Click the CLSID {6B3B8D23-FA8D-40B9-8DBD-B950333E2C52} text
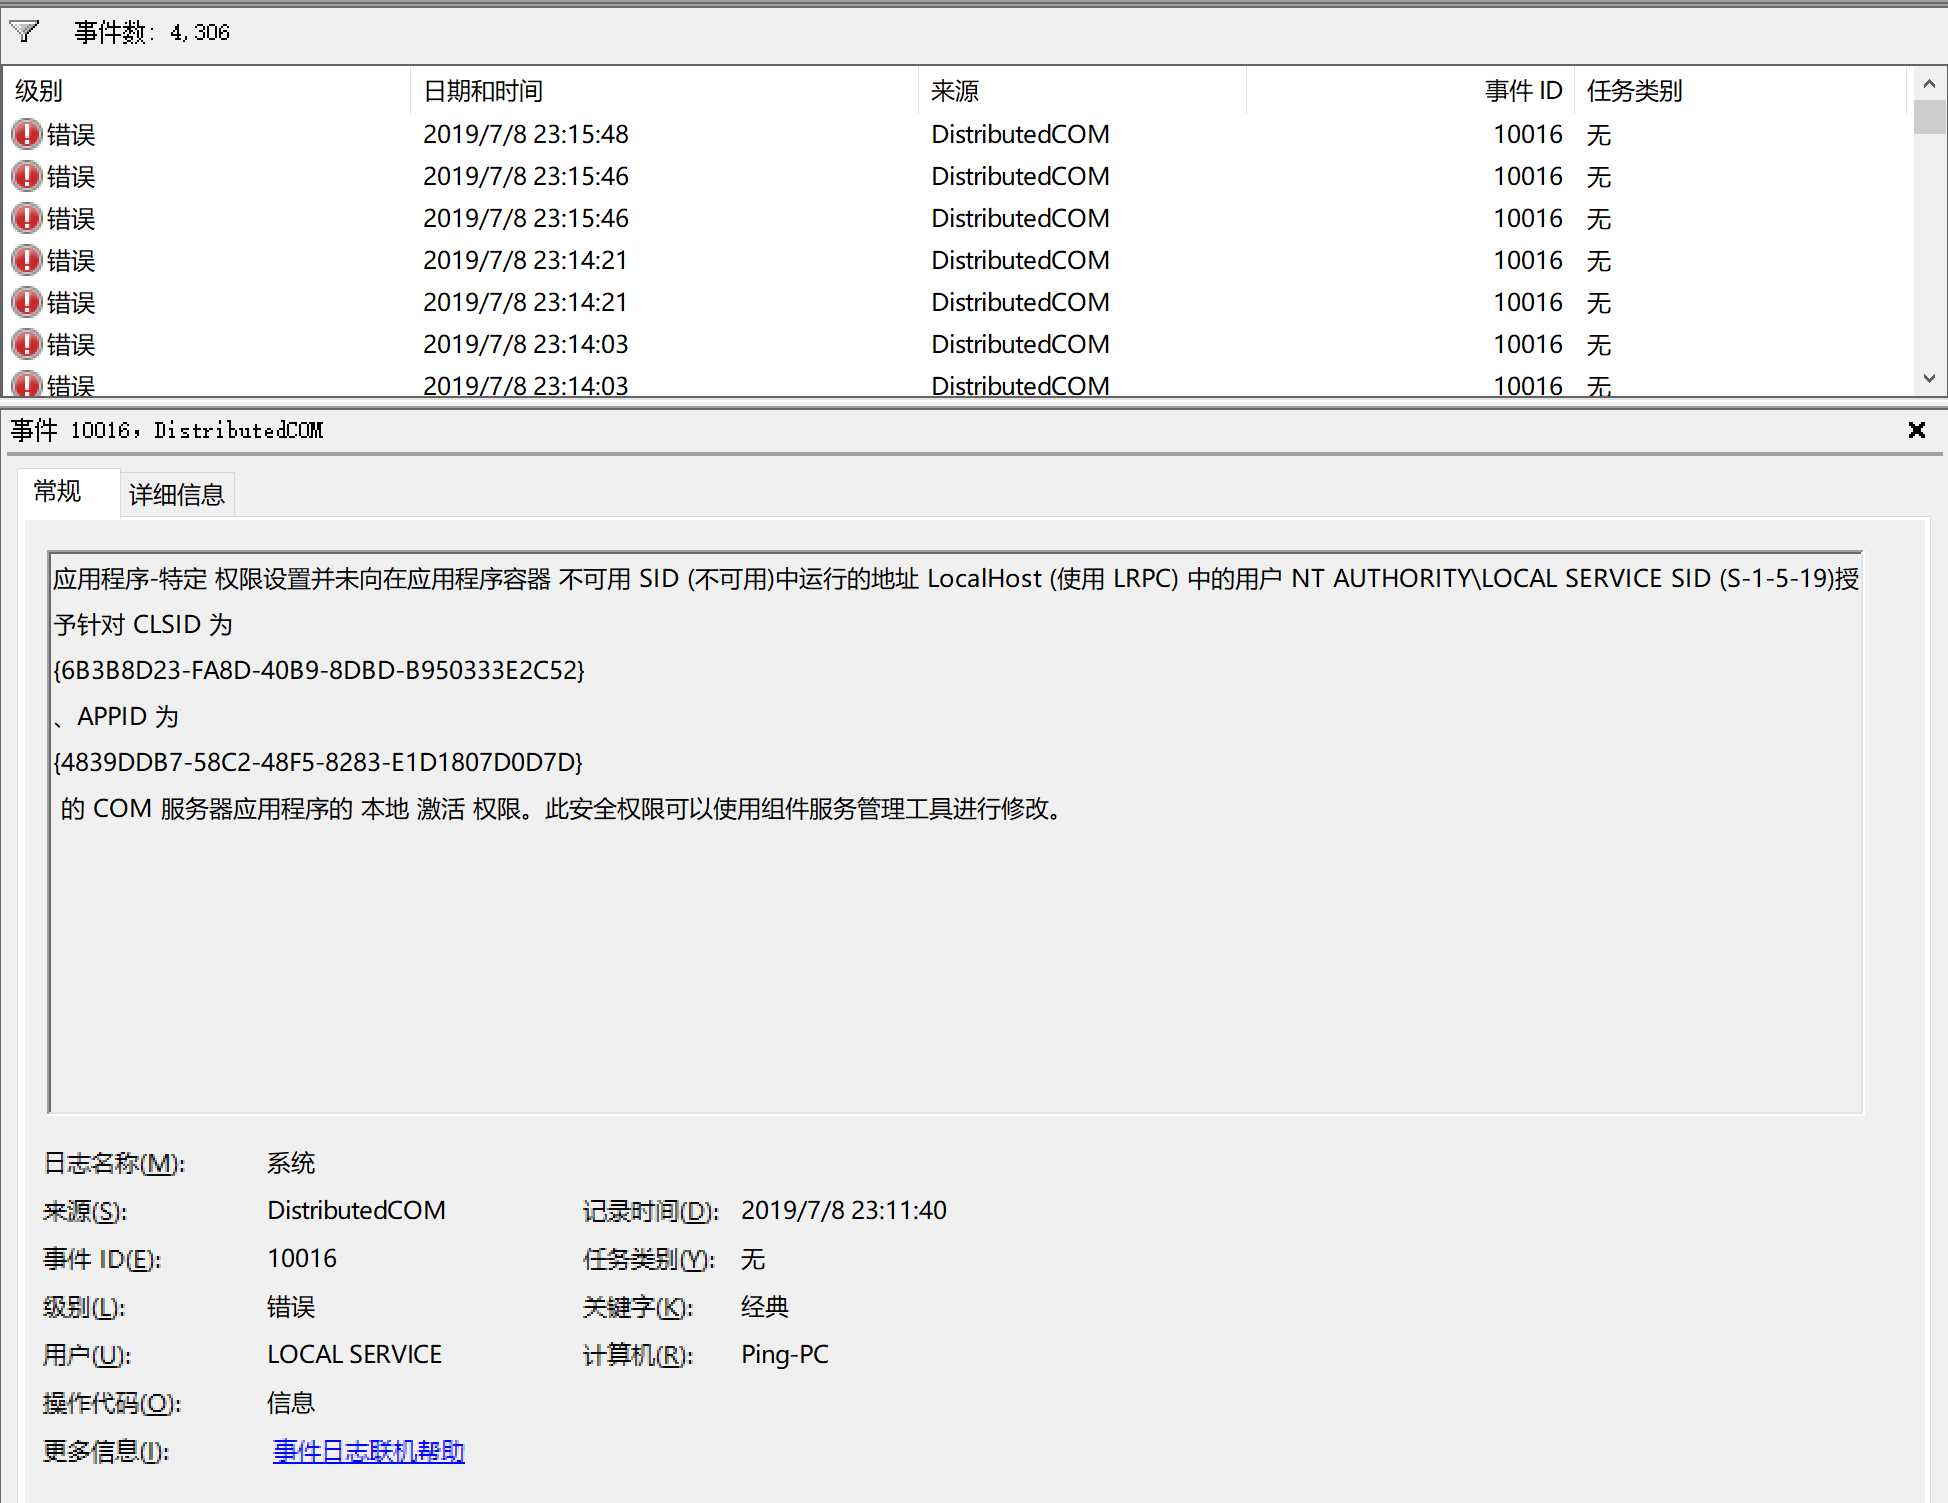The width and height of the screenshot is (1948, 1503). (319, 670)
